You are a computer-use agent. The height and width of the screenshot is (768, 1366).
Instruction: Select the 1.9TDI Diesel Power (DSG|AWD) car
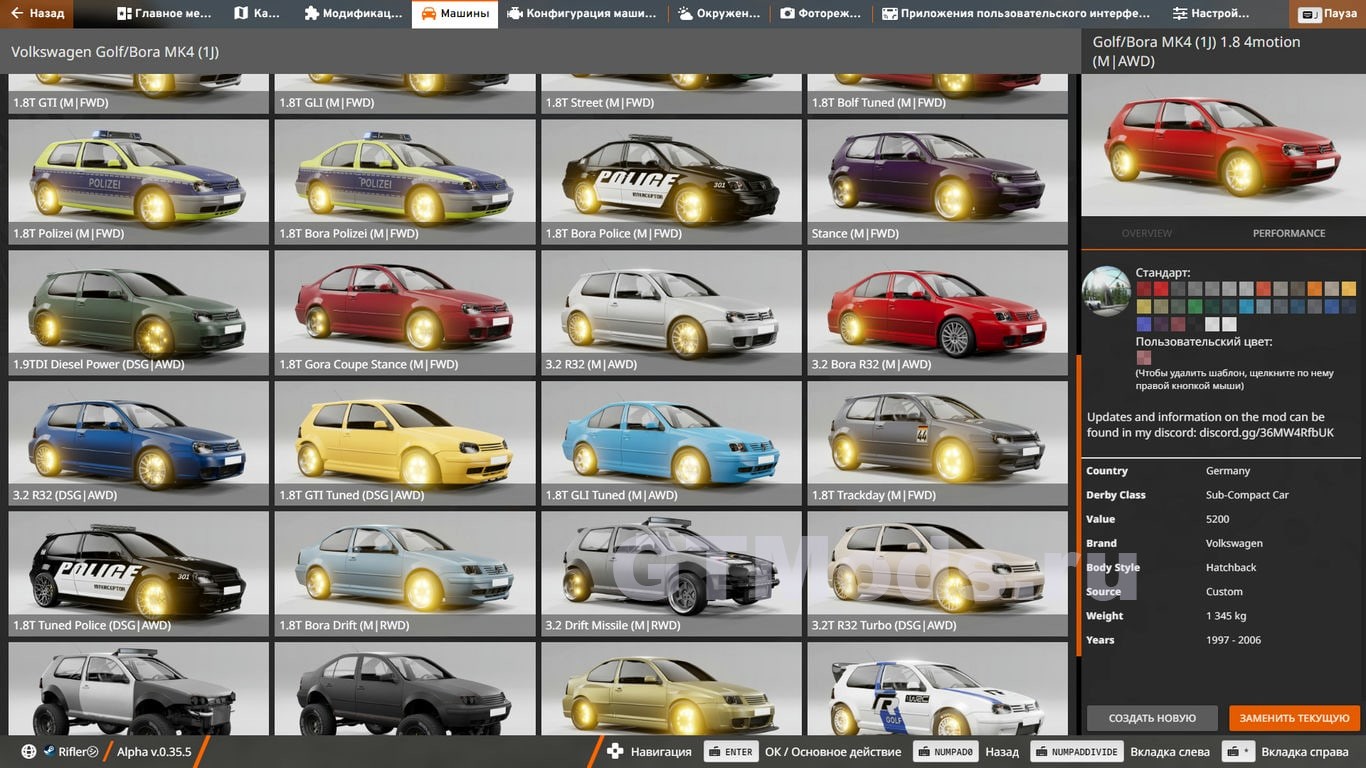(x=139, y=313)
